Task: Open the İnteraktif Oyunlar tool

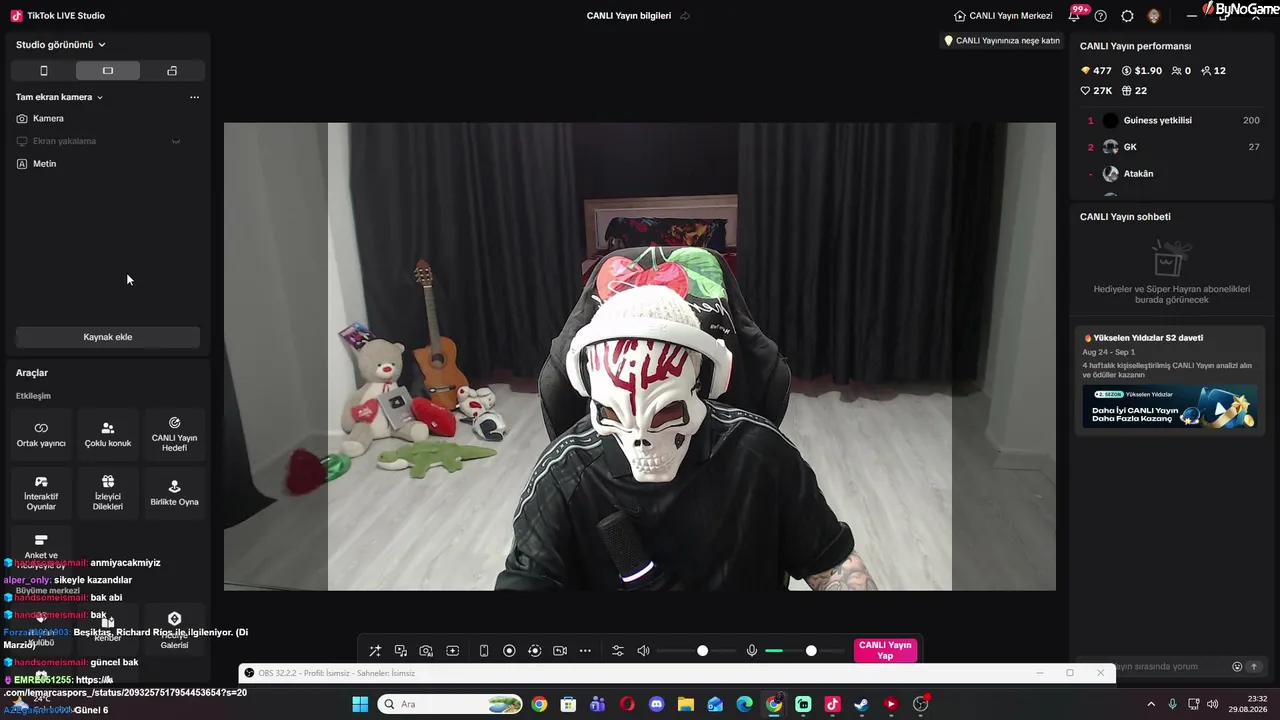Action: coord(41,493)
